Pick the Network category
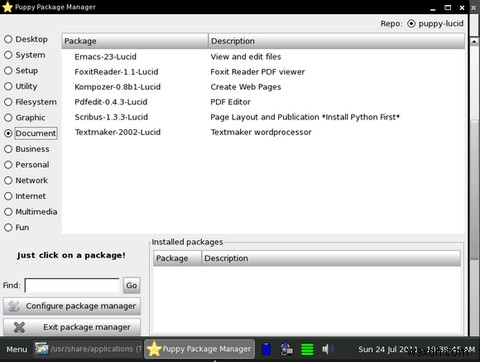 pyautogui.click(x=8, y=180)
